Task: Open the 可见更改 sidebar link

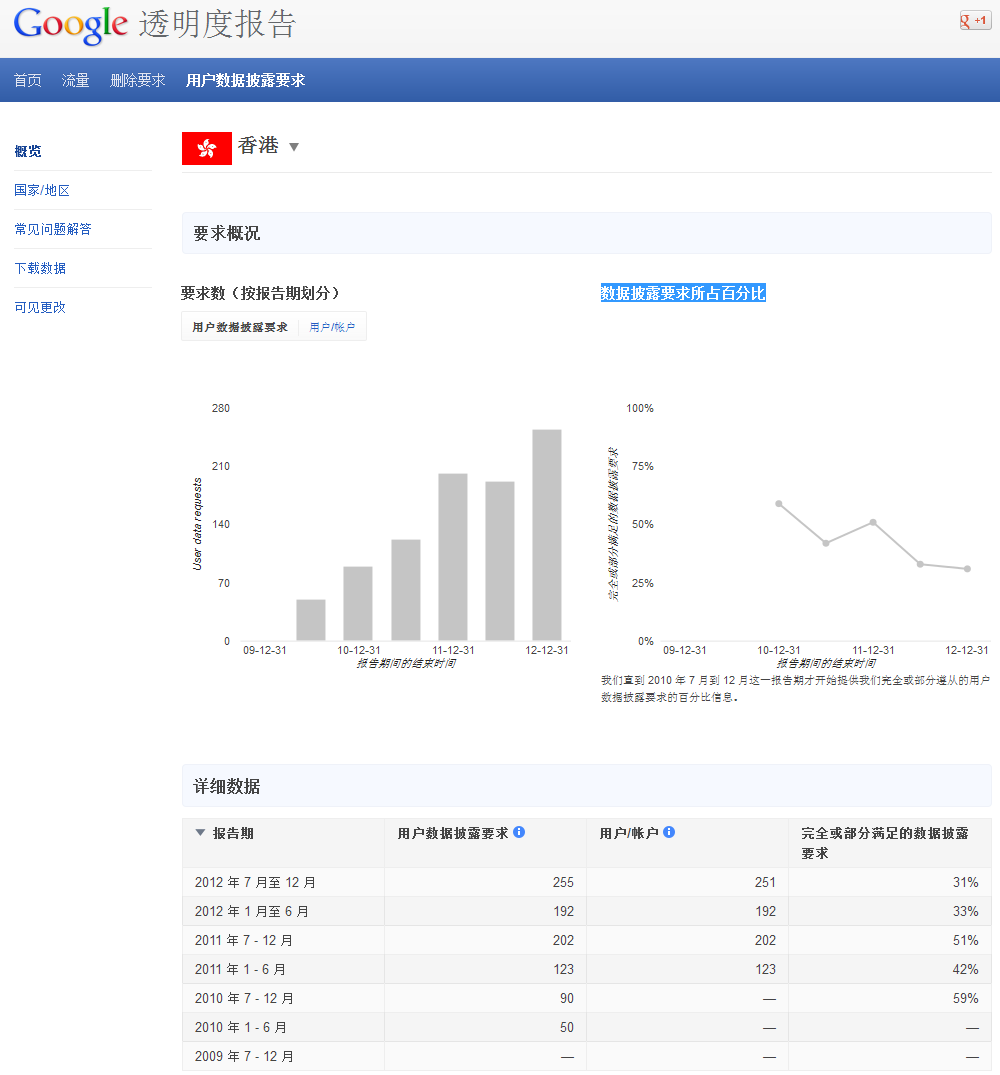Action: 40,307
